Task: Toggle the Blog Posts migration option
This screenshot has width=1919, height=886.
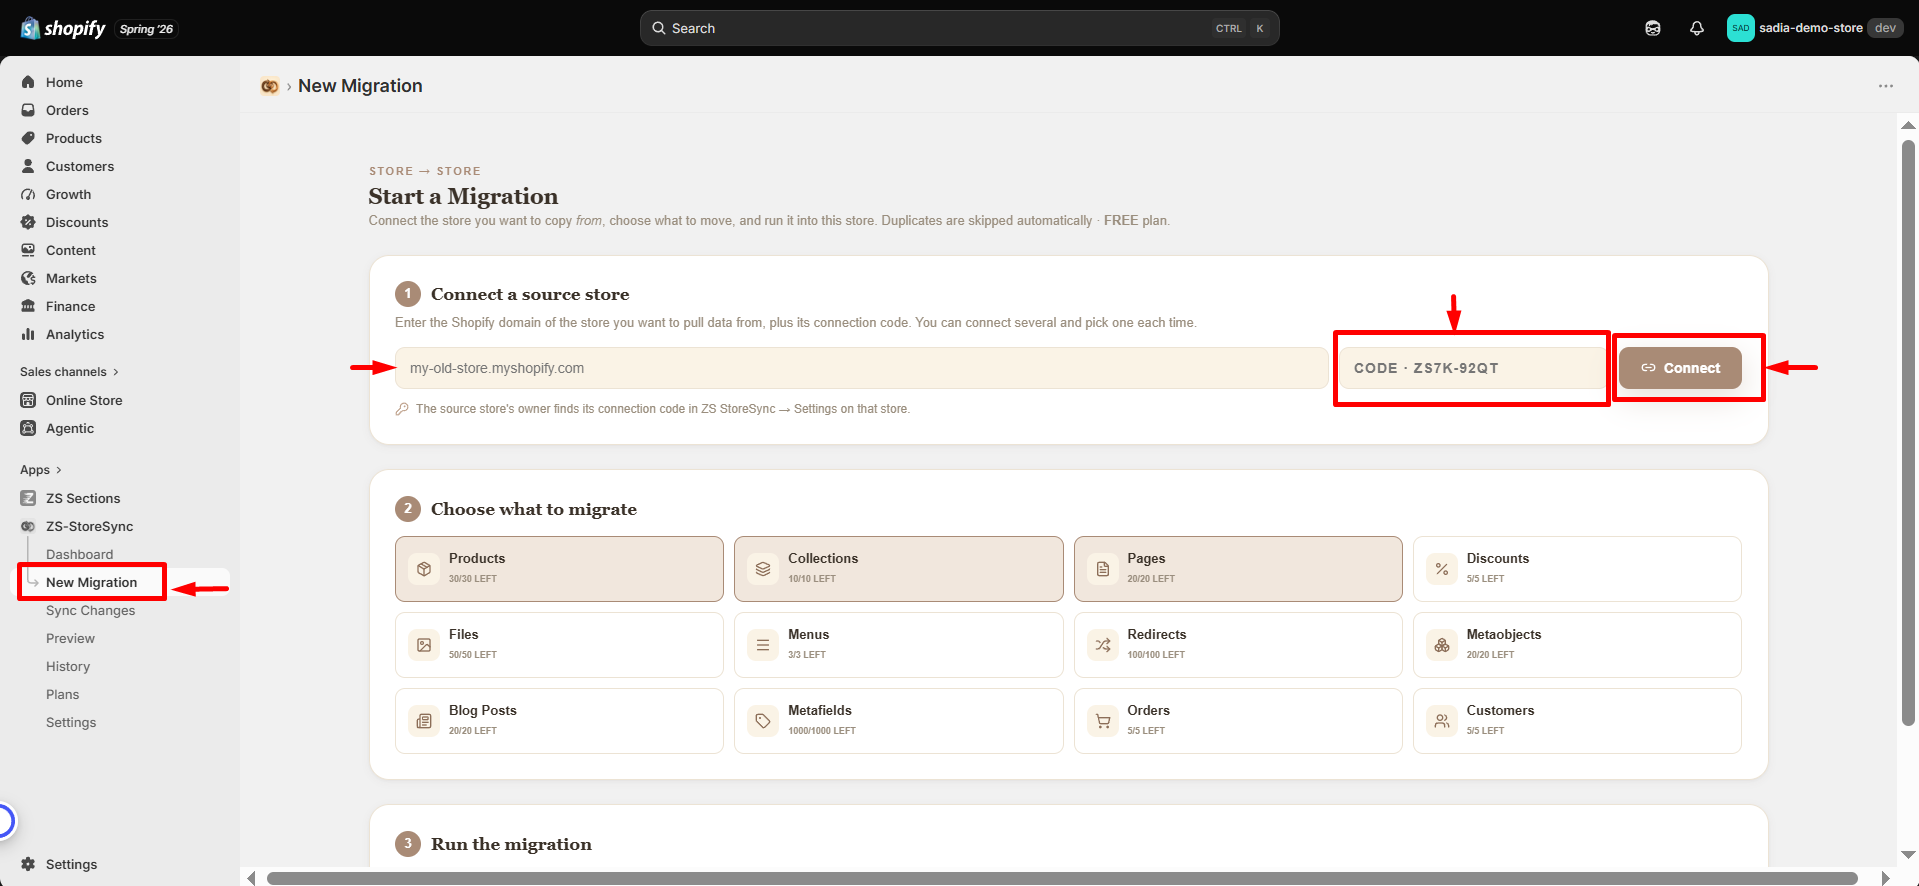Action: point(559,721)
